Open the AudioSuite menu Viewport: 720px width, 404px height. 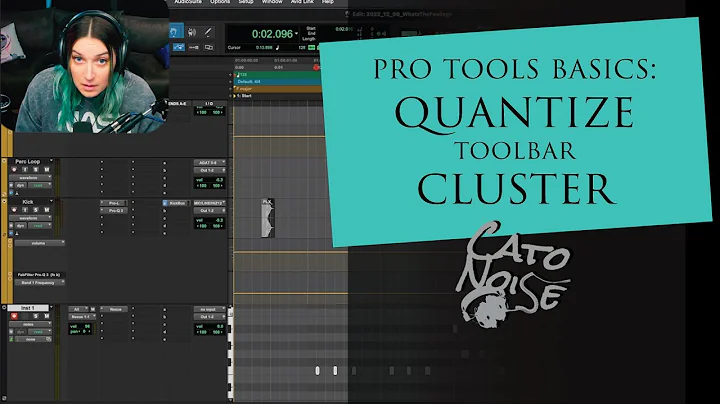pos(188,2)
